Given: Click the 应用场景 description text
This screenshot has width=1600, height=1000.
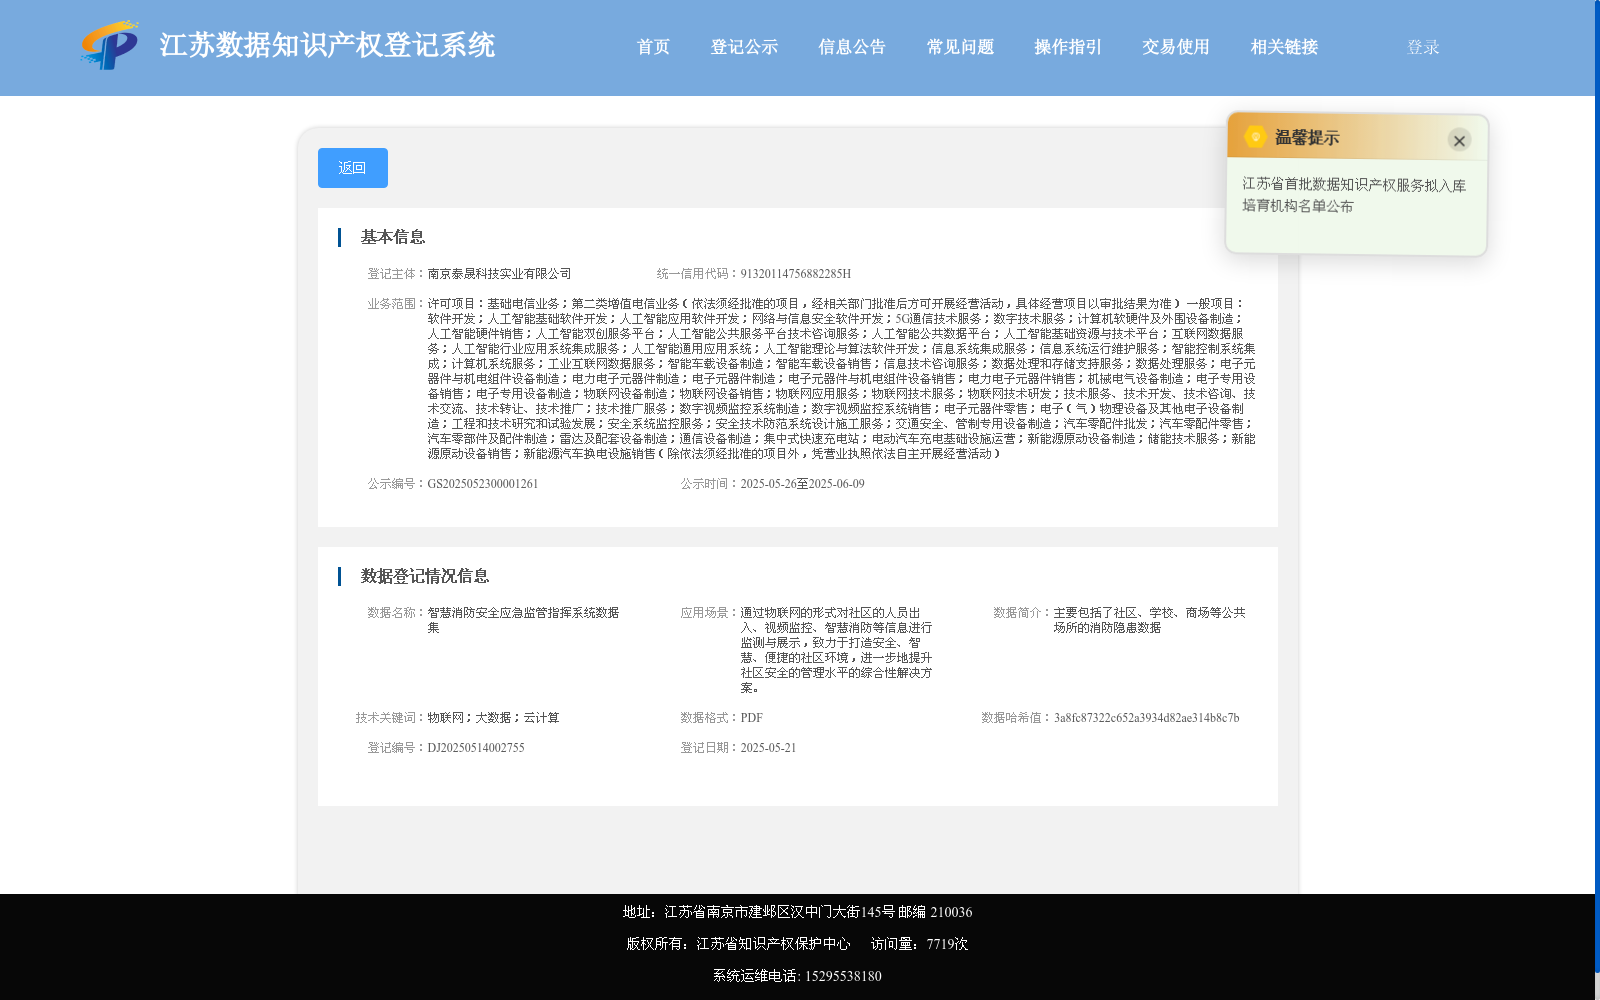Looking at the screenshot, I should tap(836, 650).
